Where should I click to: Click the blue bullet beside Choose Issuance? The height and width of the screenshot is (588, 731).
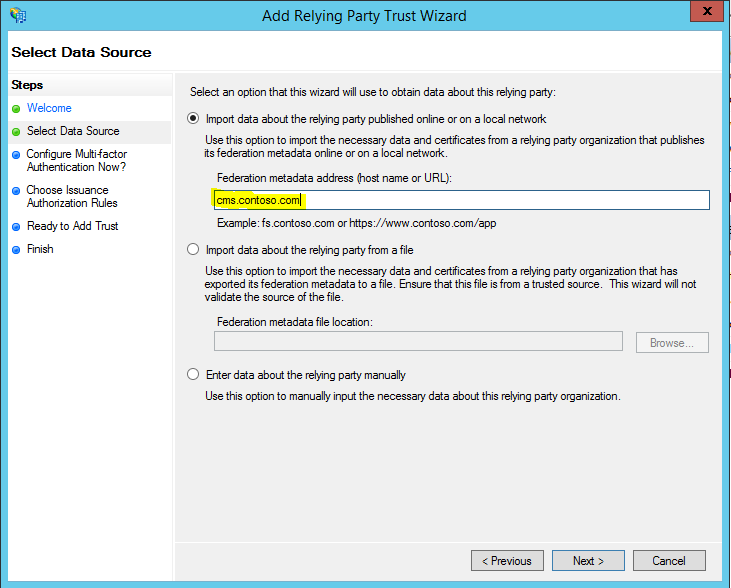(x=16, y=191)
